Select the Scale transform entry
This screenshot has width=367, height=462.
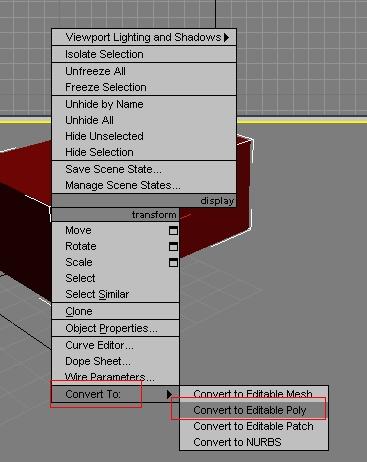point(115,263)
